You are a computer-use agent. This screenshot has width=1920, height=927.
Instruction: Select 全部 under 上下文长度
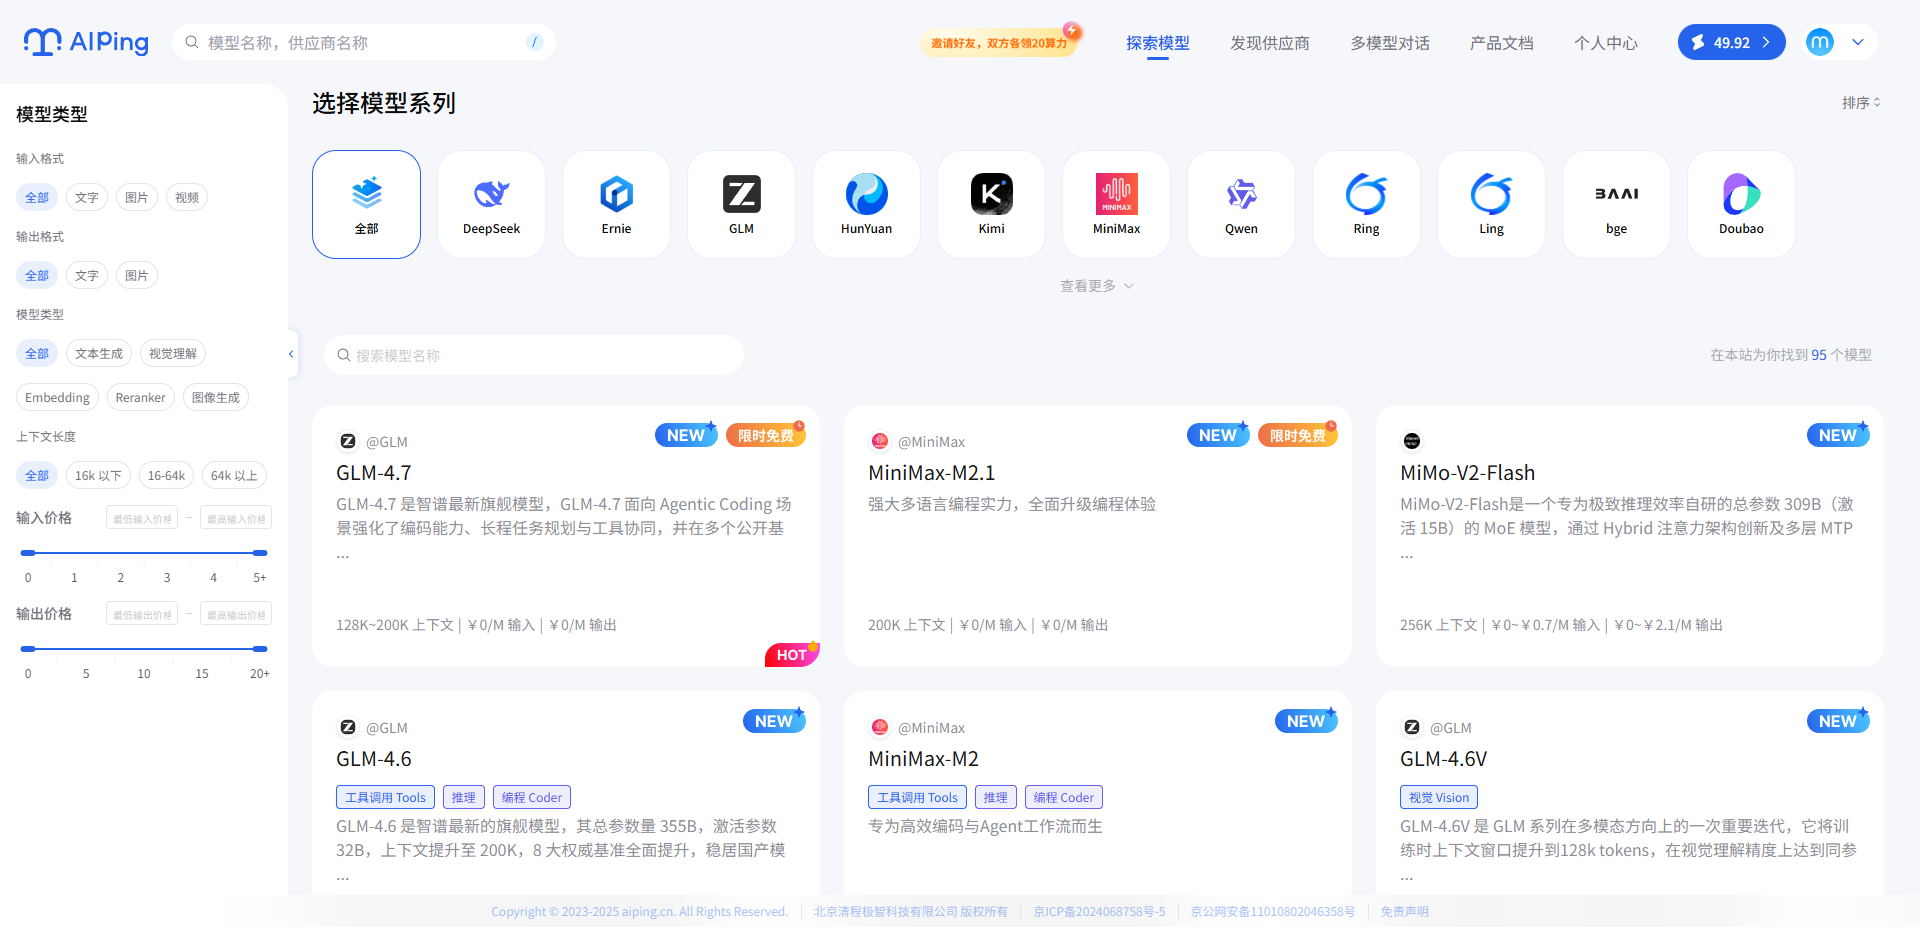tap(37, 475)
